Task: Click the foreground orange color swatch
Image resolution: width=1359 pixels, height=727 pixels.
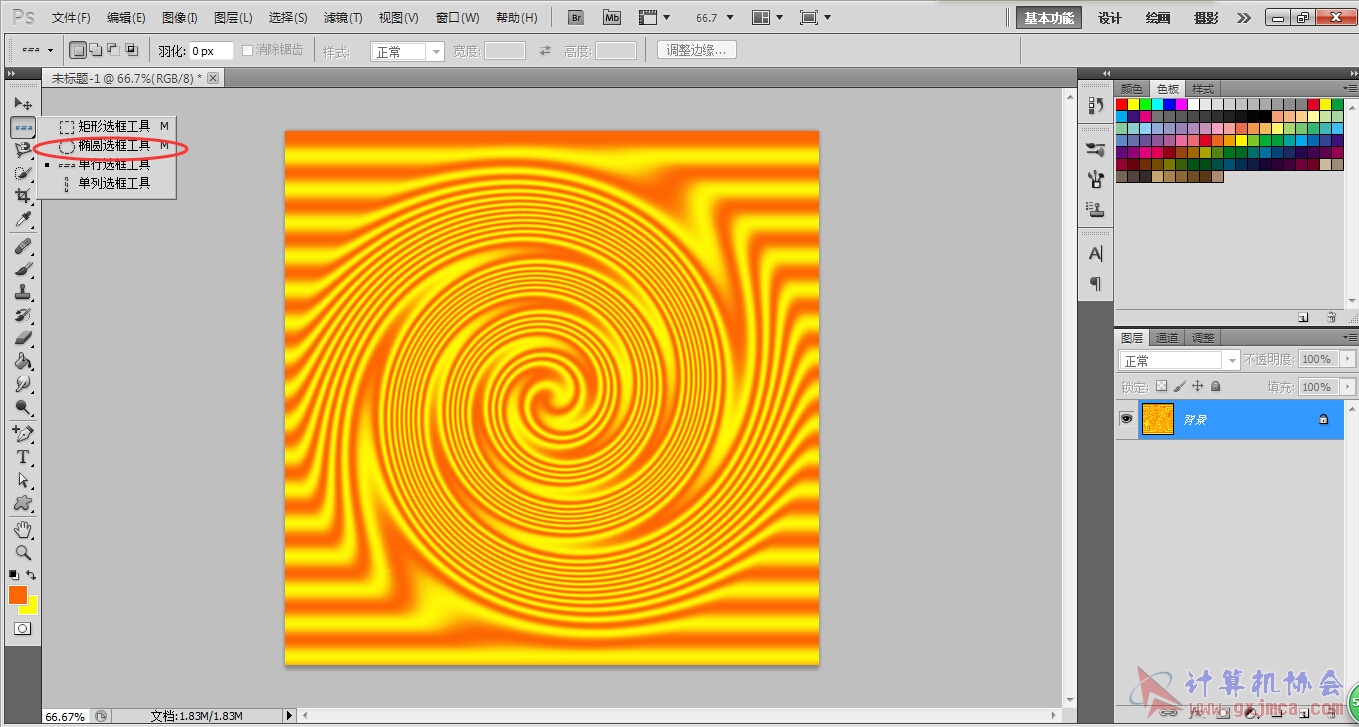Action: pos(18,595)
